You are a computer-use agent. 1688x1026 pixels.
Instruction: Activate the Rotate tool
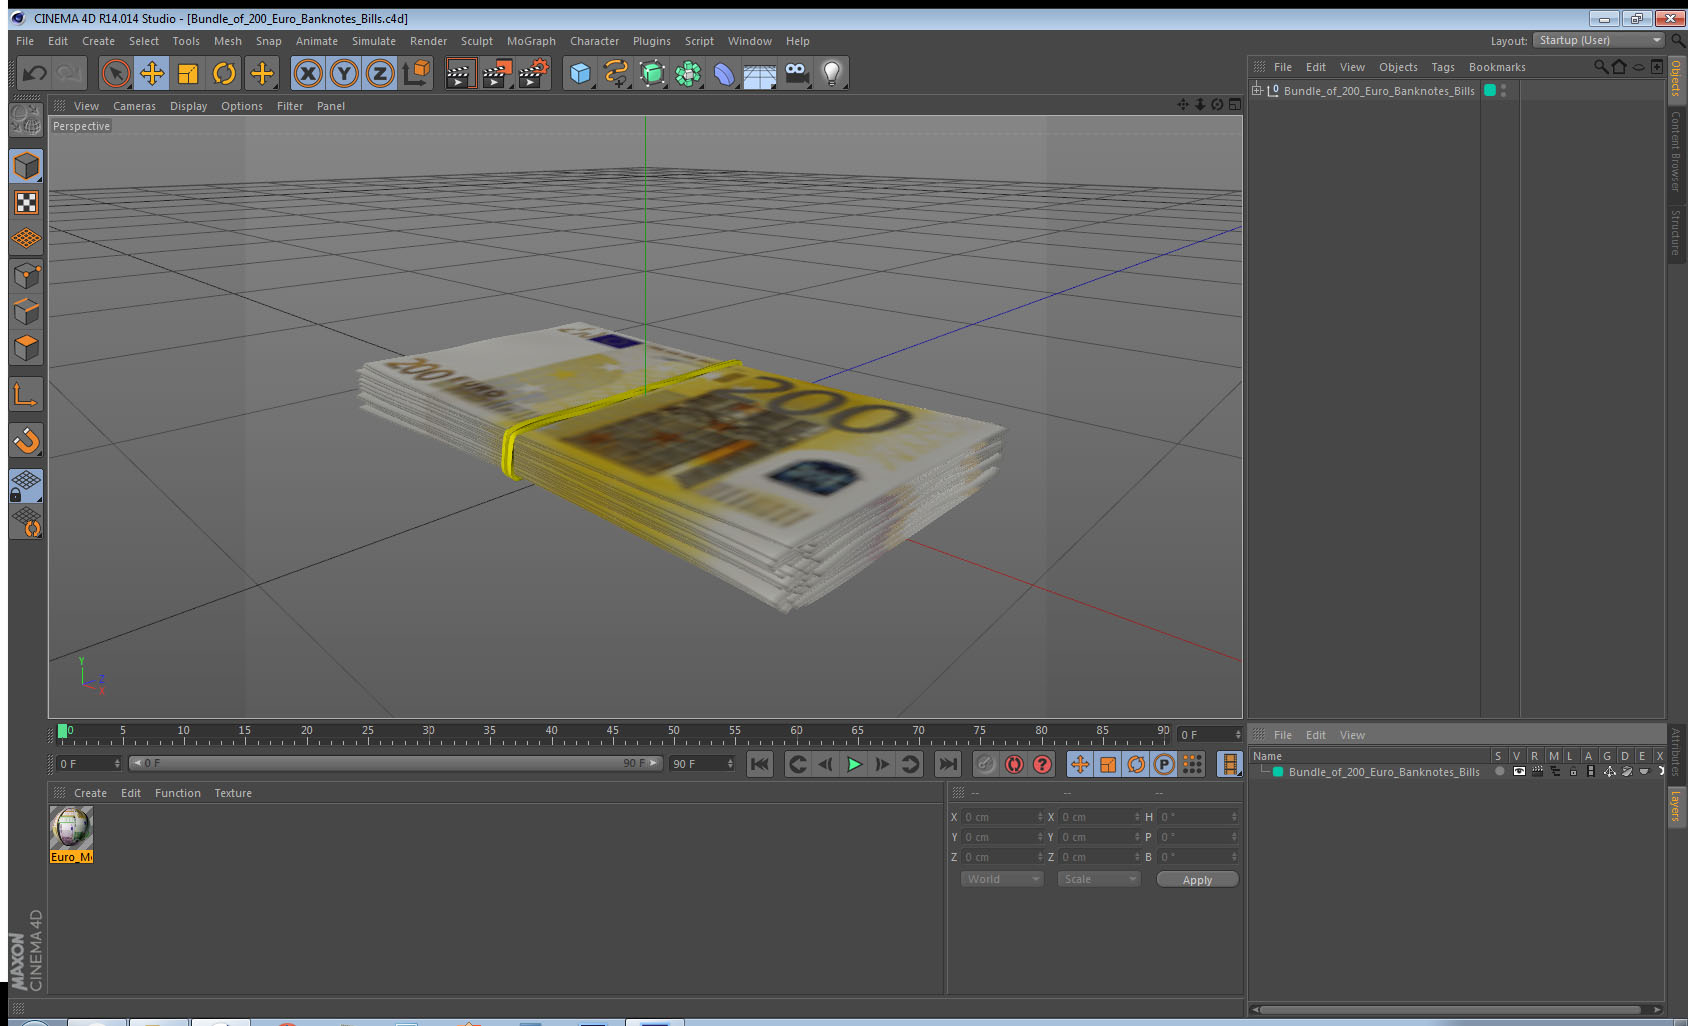pyautogui.click(x=224, y=73)
